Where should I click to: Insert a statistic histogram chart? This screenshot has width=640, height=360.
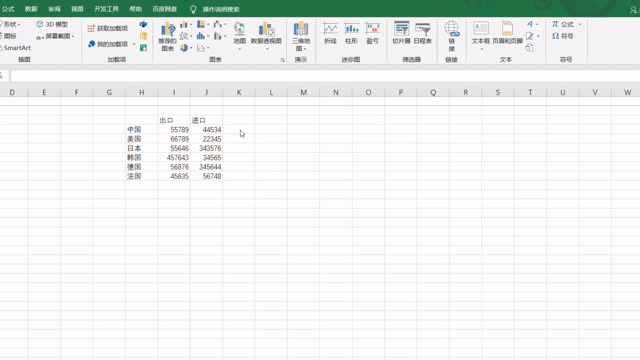(203, 36)
